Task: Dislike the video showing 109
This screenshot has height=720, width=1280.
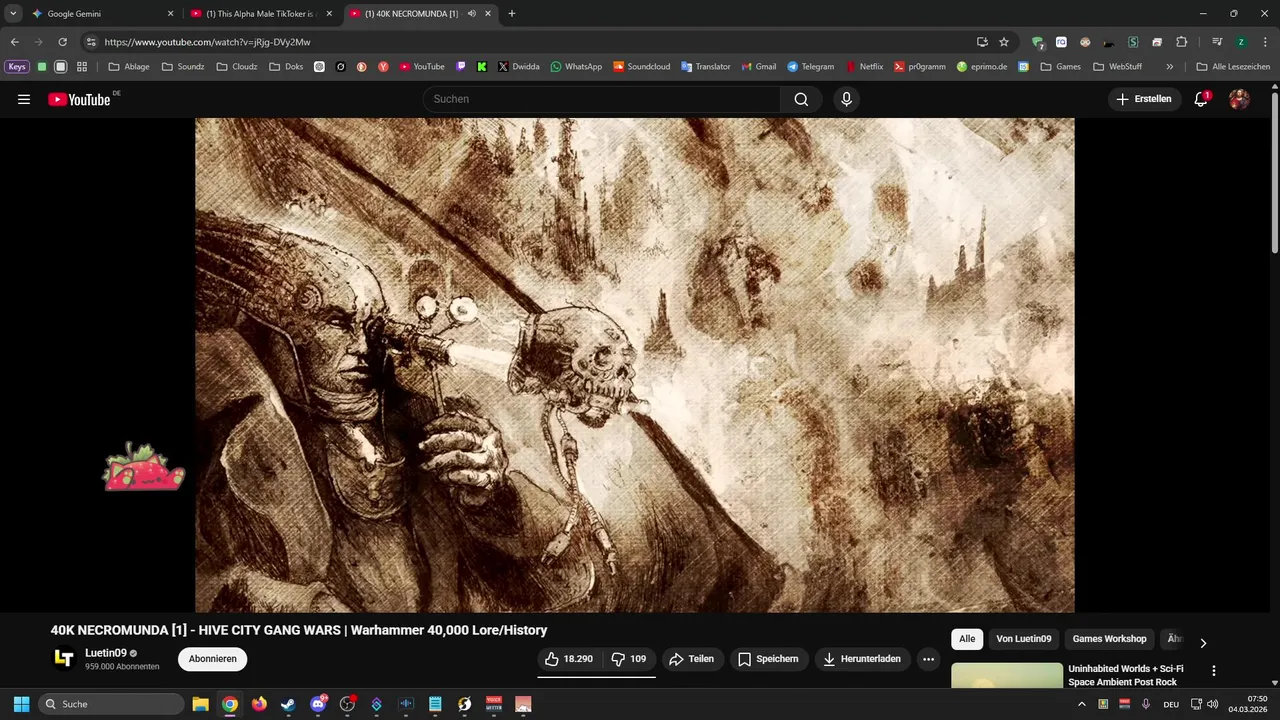Action: click(x=629, y=659)
